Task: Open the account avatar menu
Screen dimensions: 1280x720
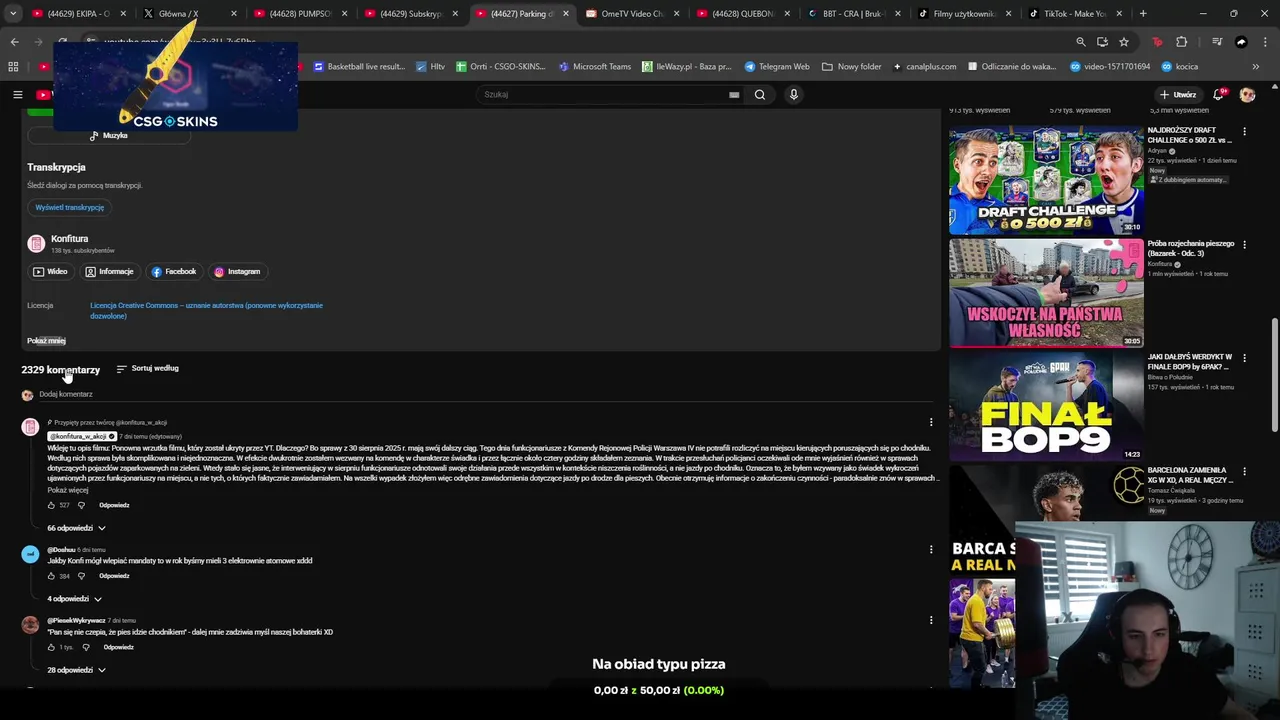Action: (x=1247, y=95)
